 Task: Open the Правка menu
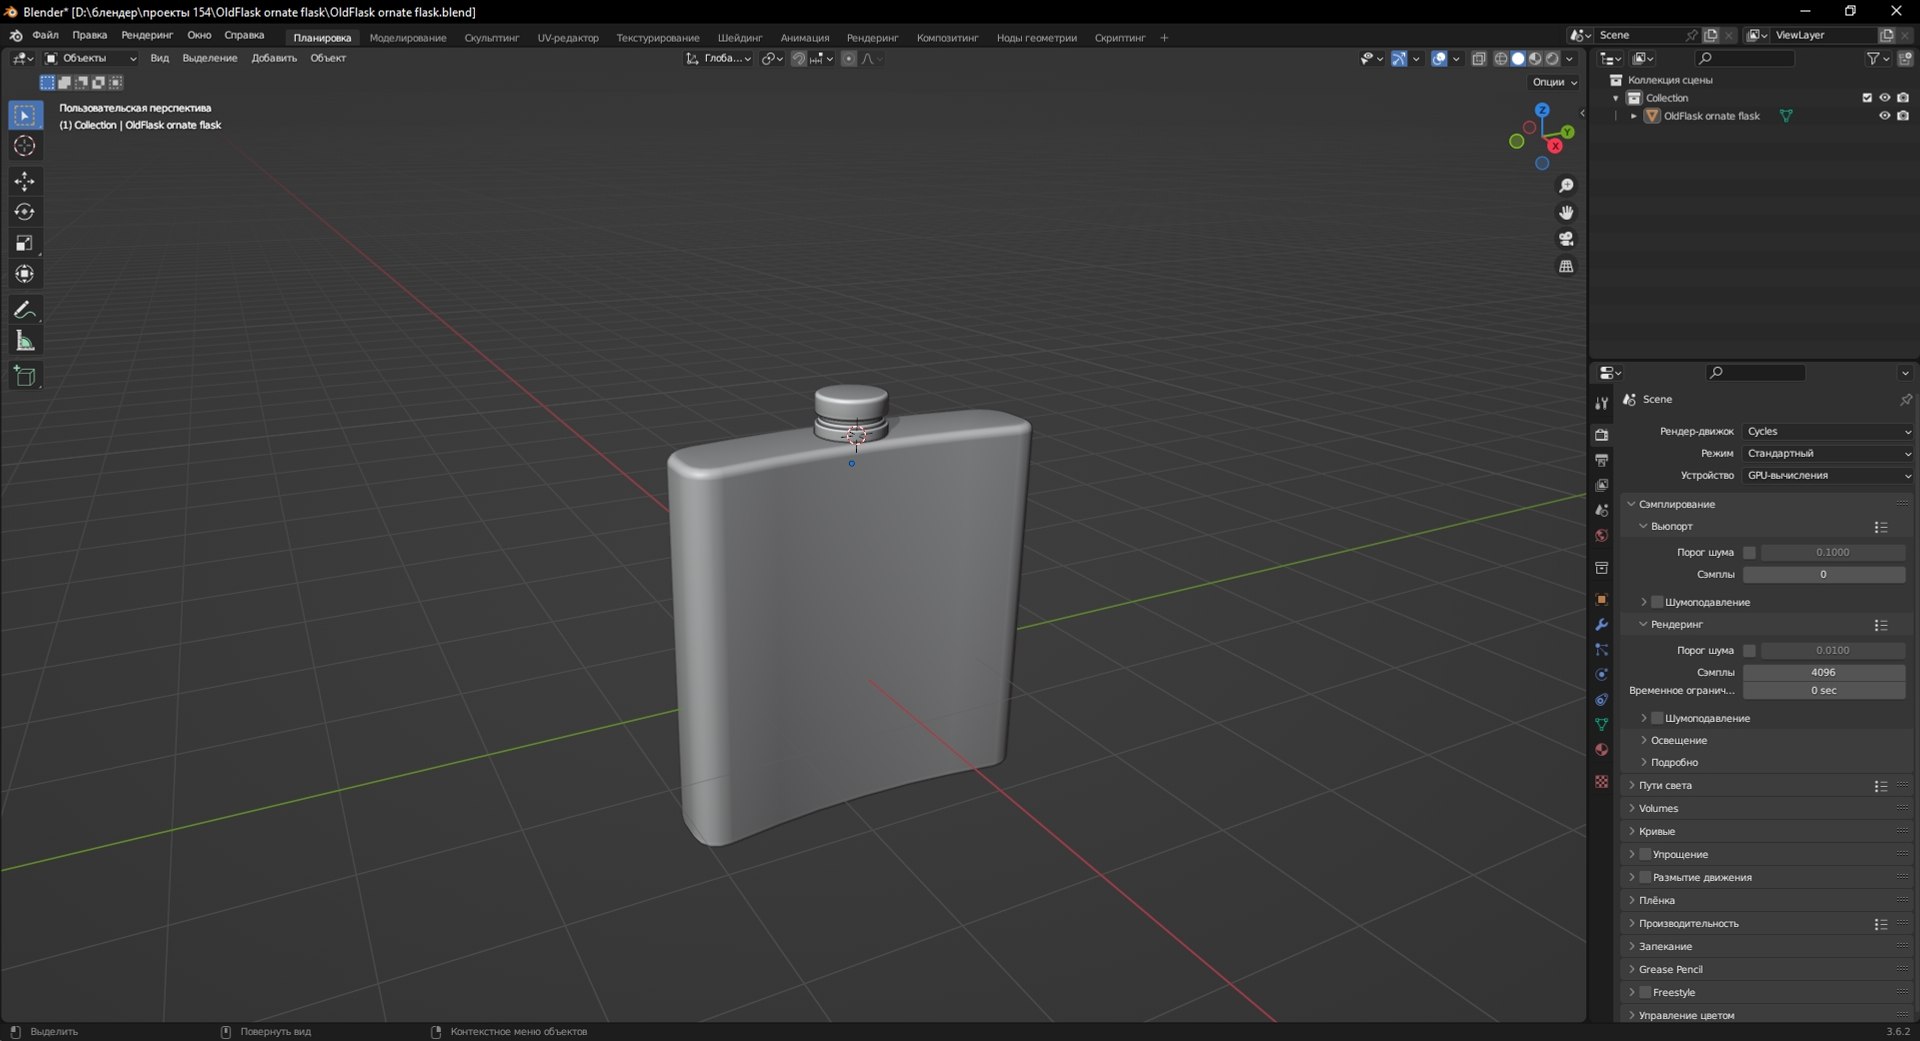click(x=90, y=35)
